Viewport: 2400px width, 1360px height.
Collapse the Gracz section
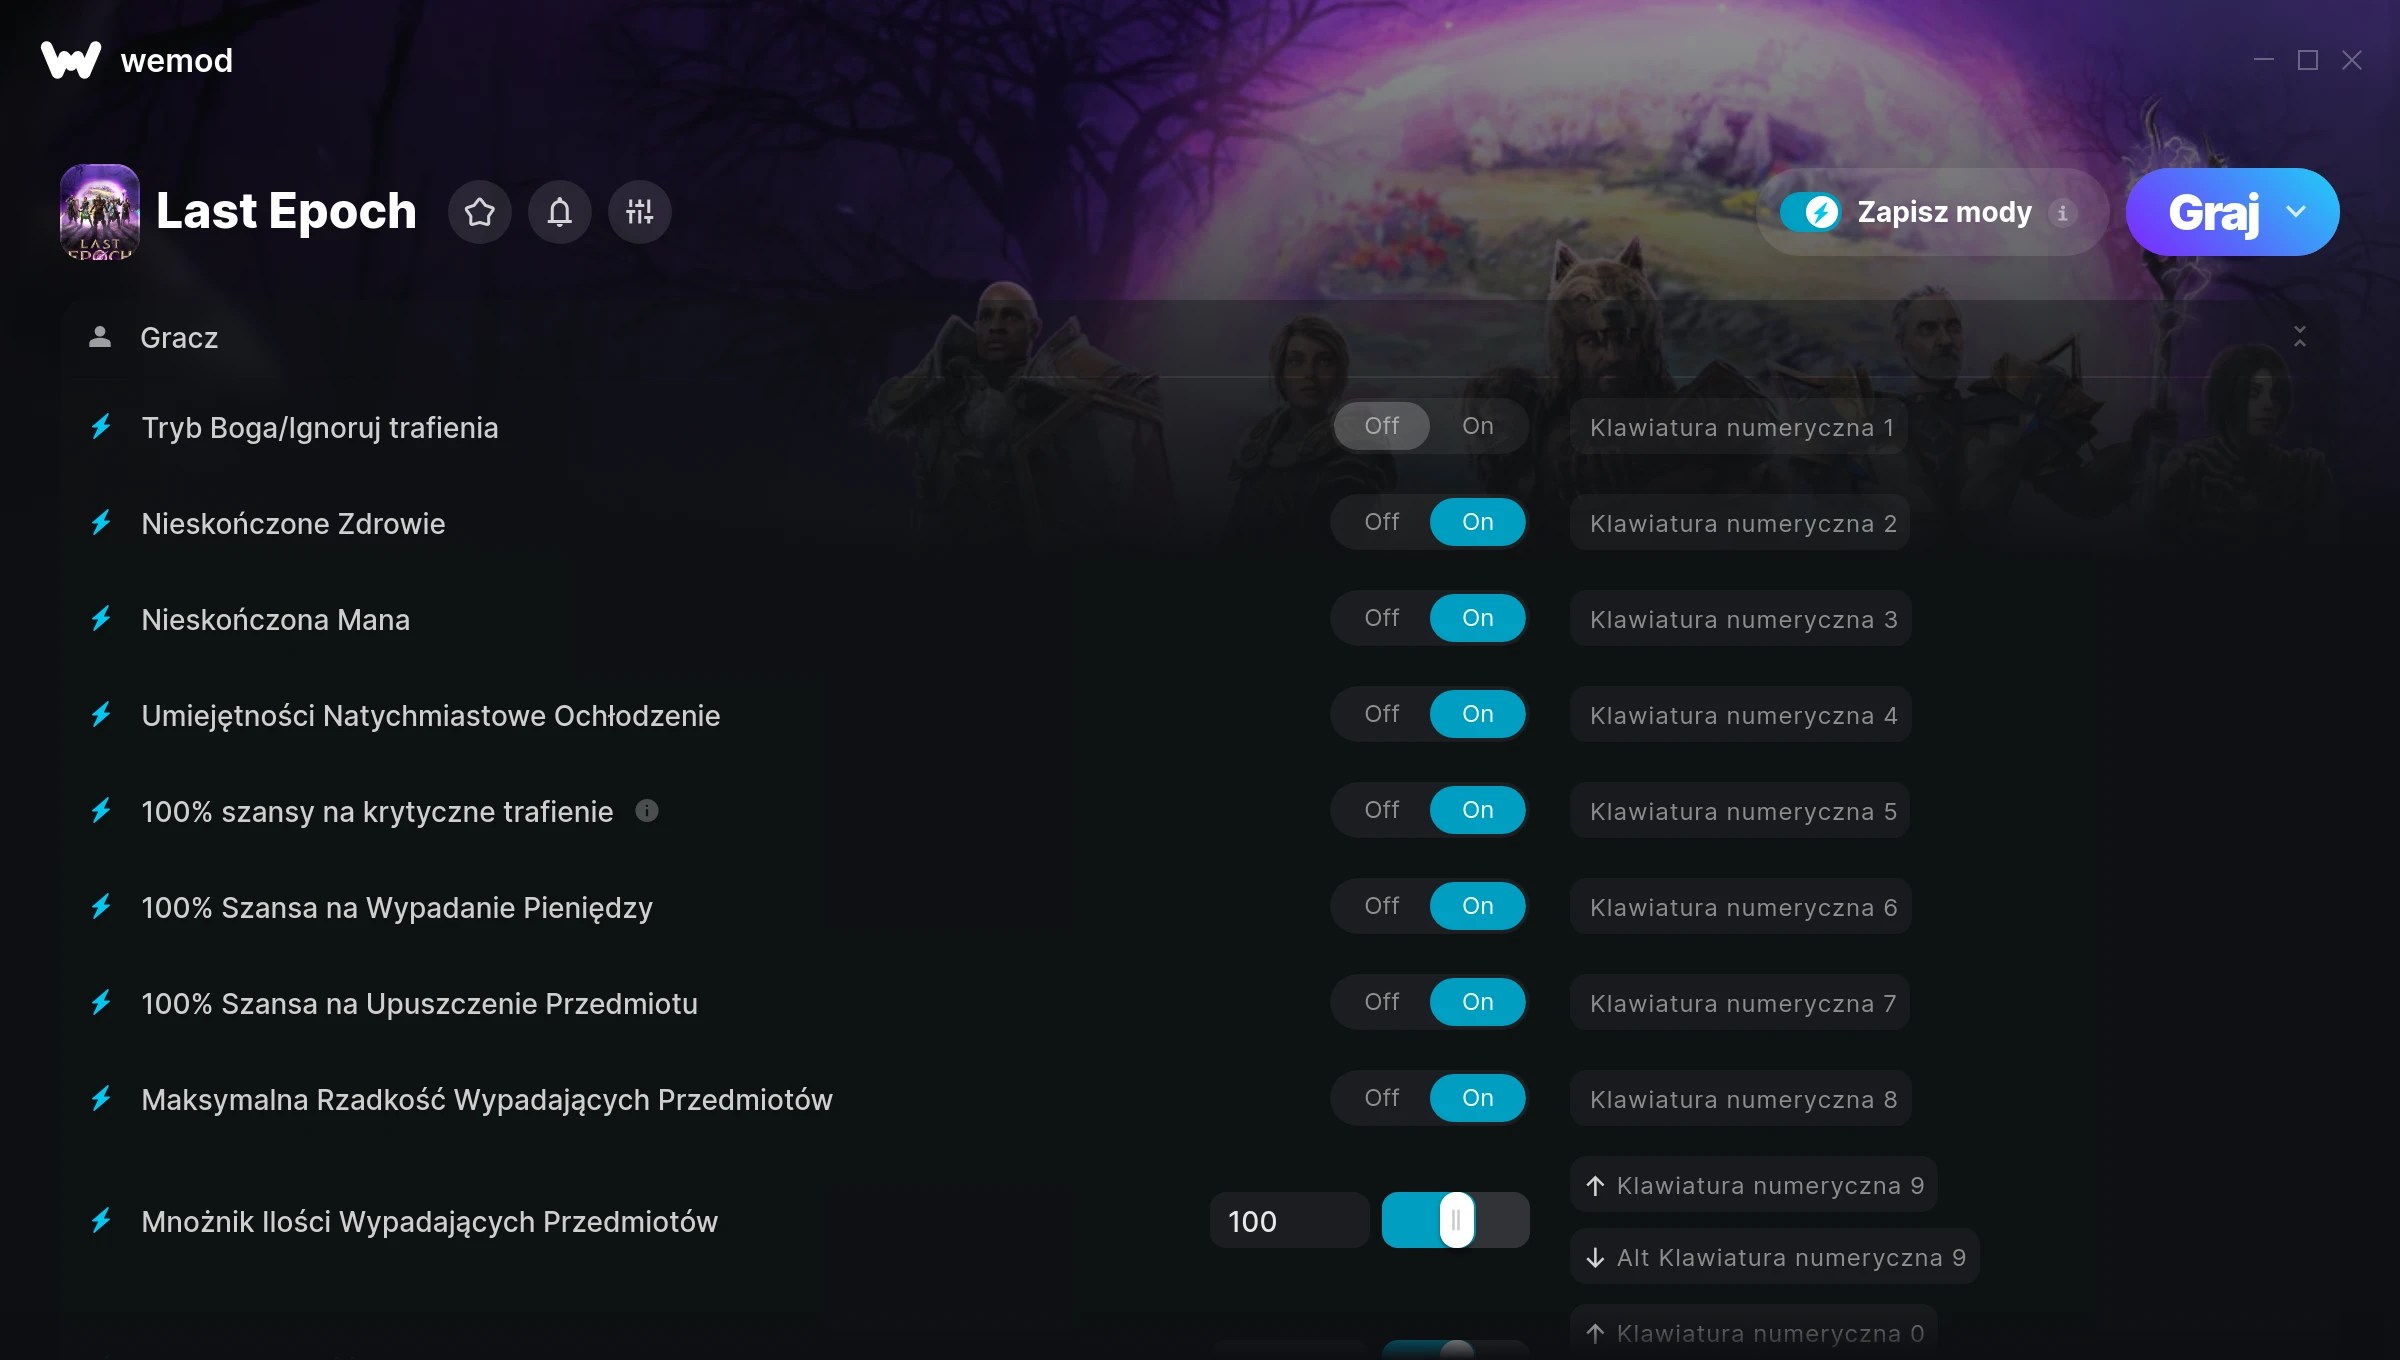(x=2300, y=337)
